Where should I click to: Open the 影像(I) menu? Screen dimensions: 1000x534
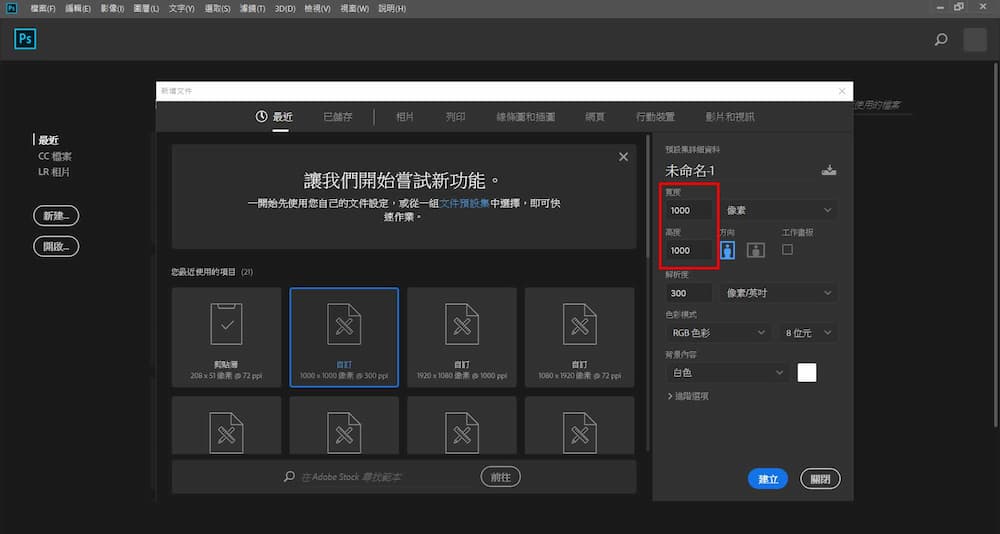tap(112, 9)
